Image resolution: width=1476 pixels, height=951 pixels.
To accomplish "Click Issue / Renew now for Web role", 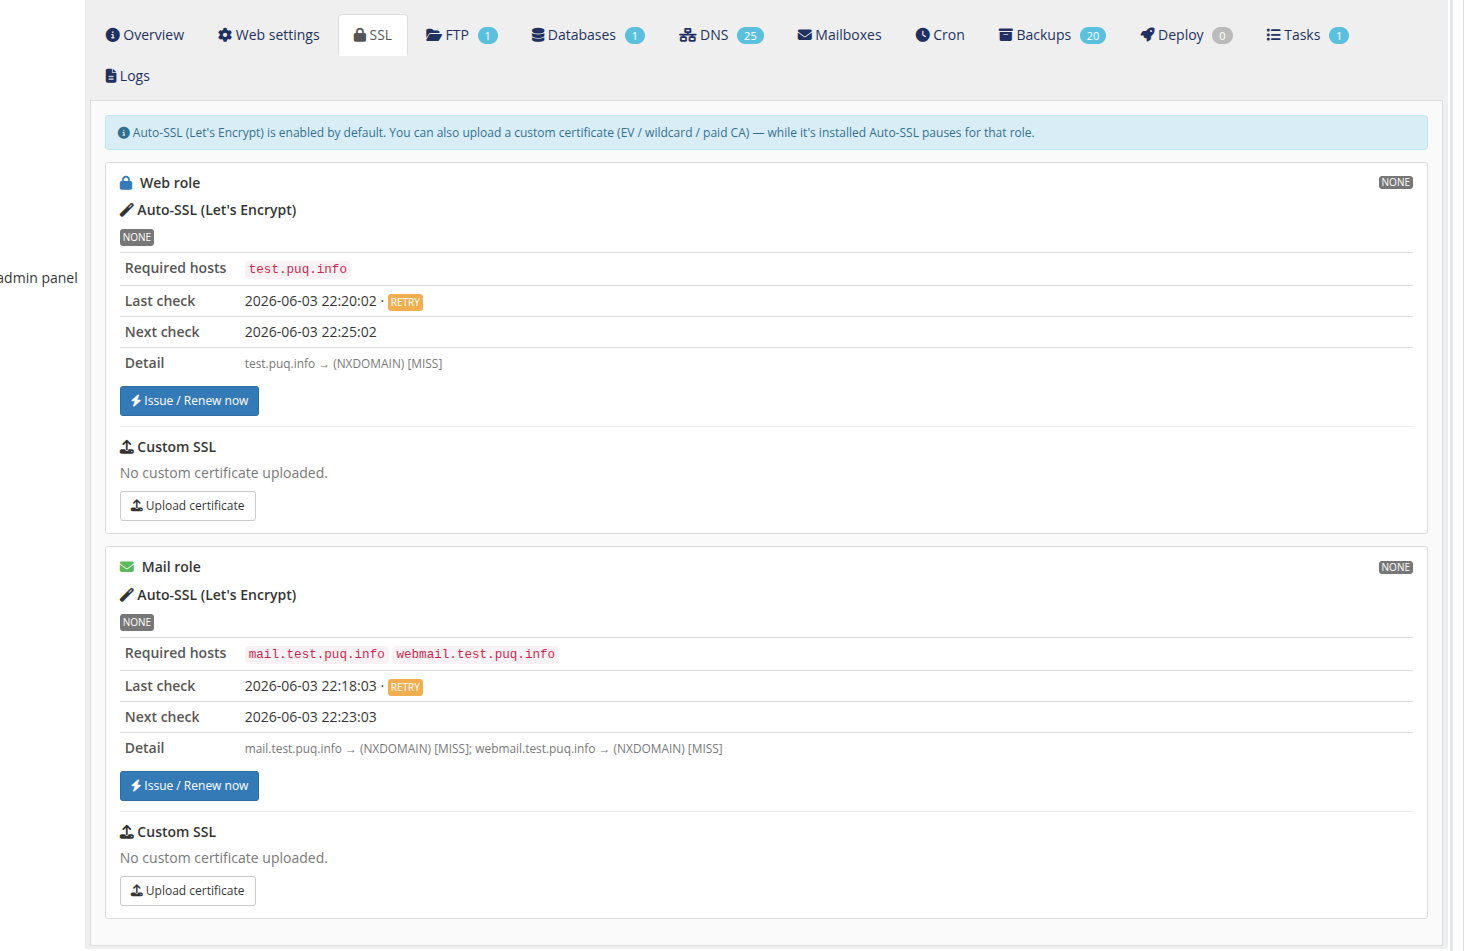I will (x=189, y=401).
